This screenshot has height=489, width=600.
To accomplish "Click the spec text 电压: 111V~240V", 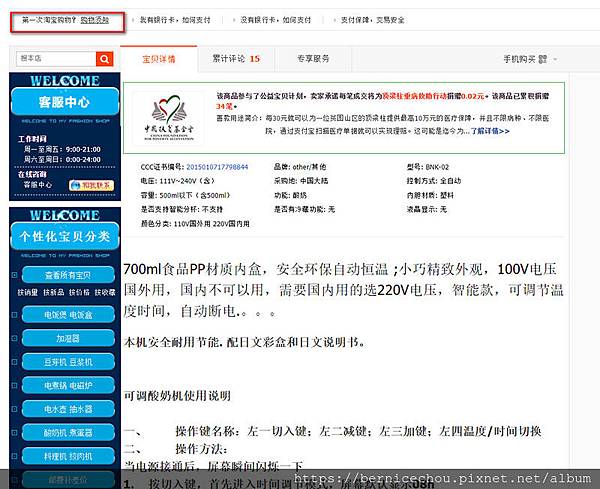I will click(x=178, y=181).
